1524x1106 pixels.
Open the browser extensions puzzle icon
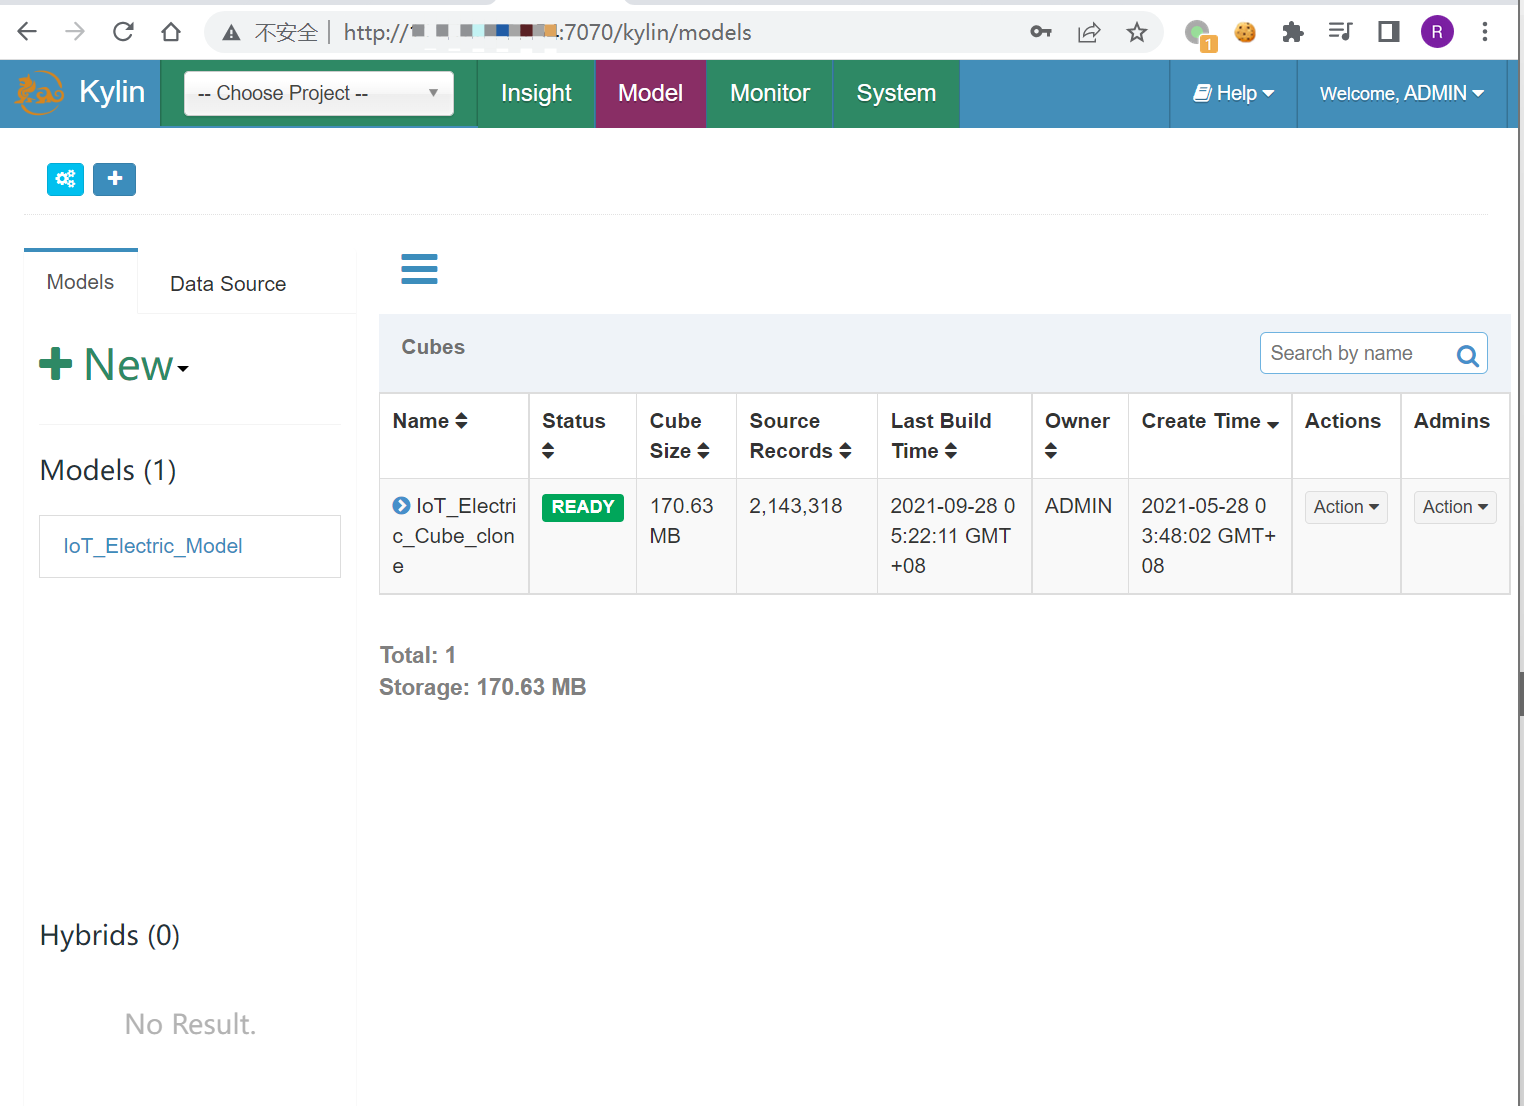(1292, 32)
